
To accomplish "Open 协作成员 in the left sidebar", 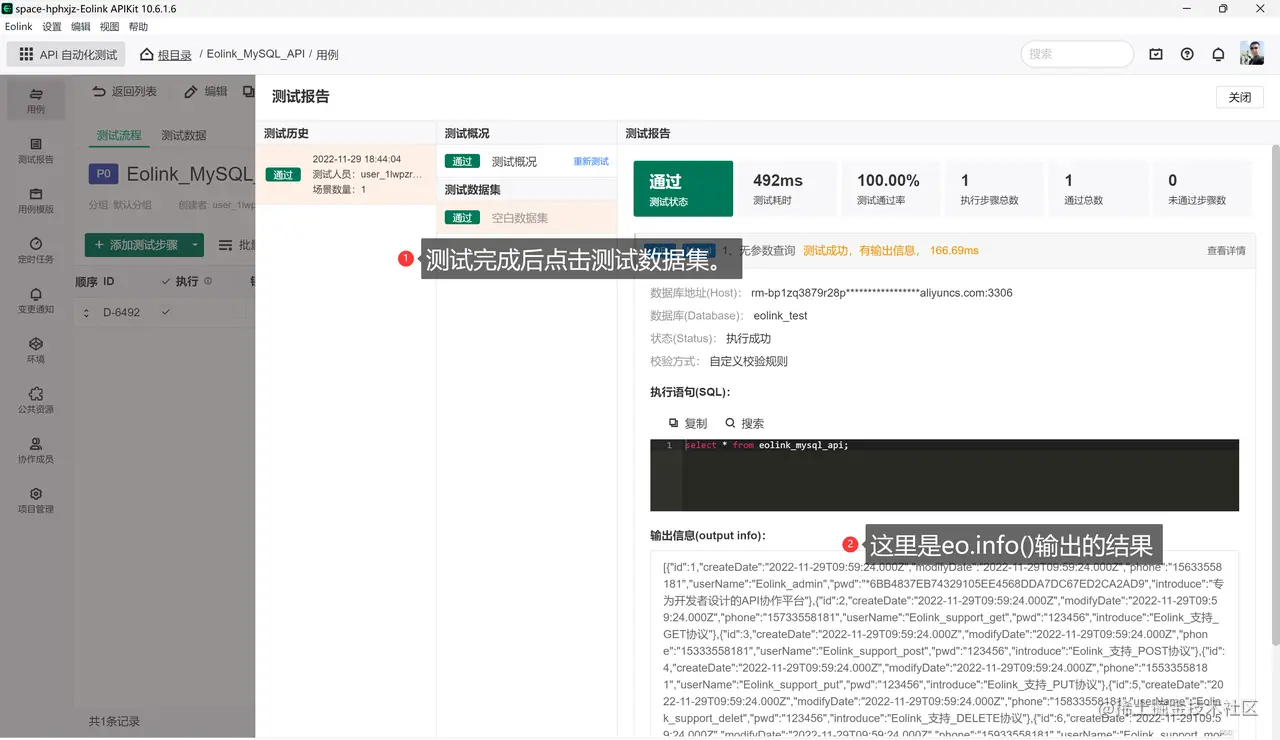I will coord(36,450).
